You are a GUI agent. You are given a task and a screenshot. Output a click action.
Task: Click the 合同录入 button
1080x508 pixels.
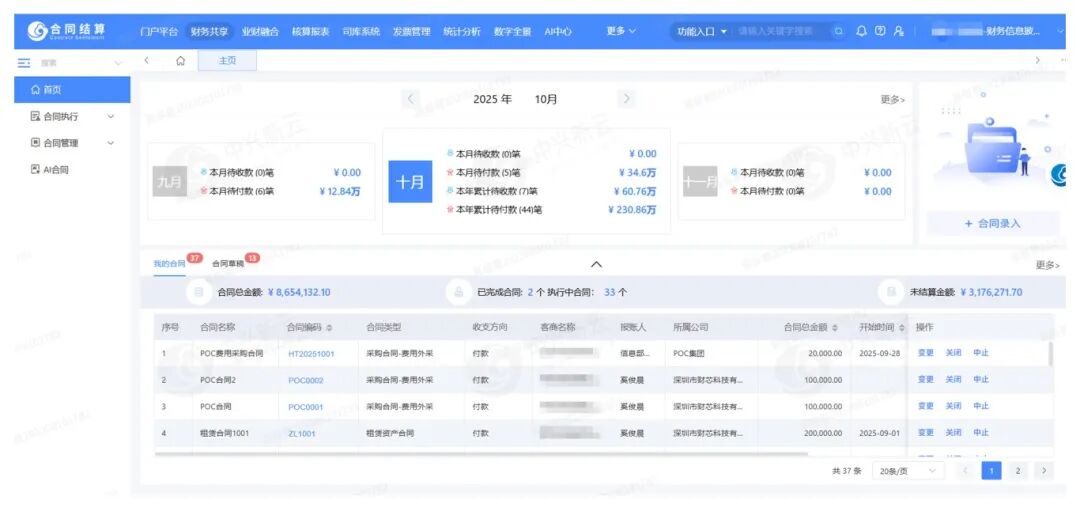pyautogui.click(x=992, y=223)
